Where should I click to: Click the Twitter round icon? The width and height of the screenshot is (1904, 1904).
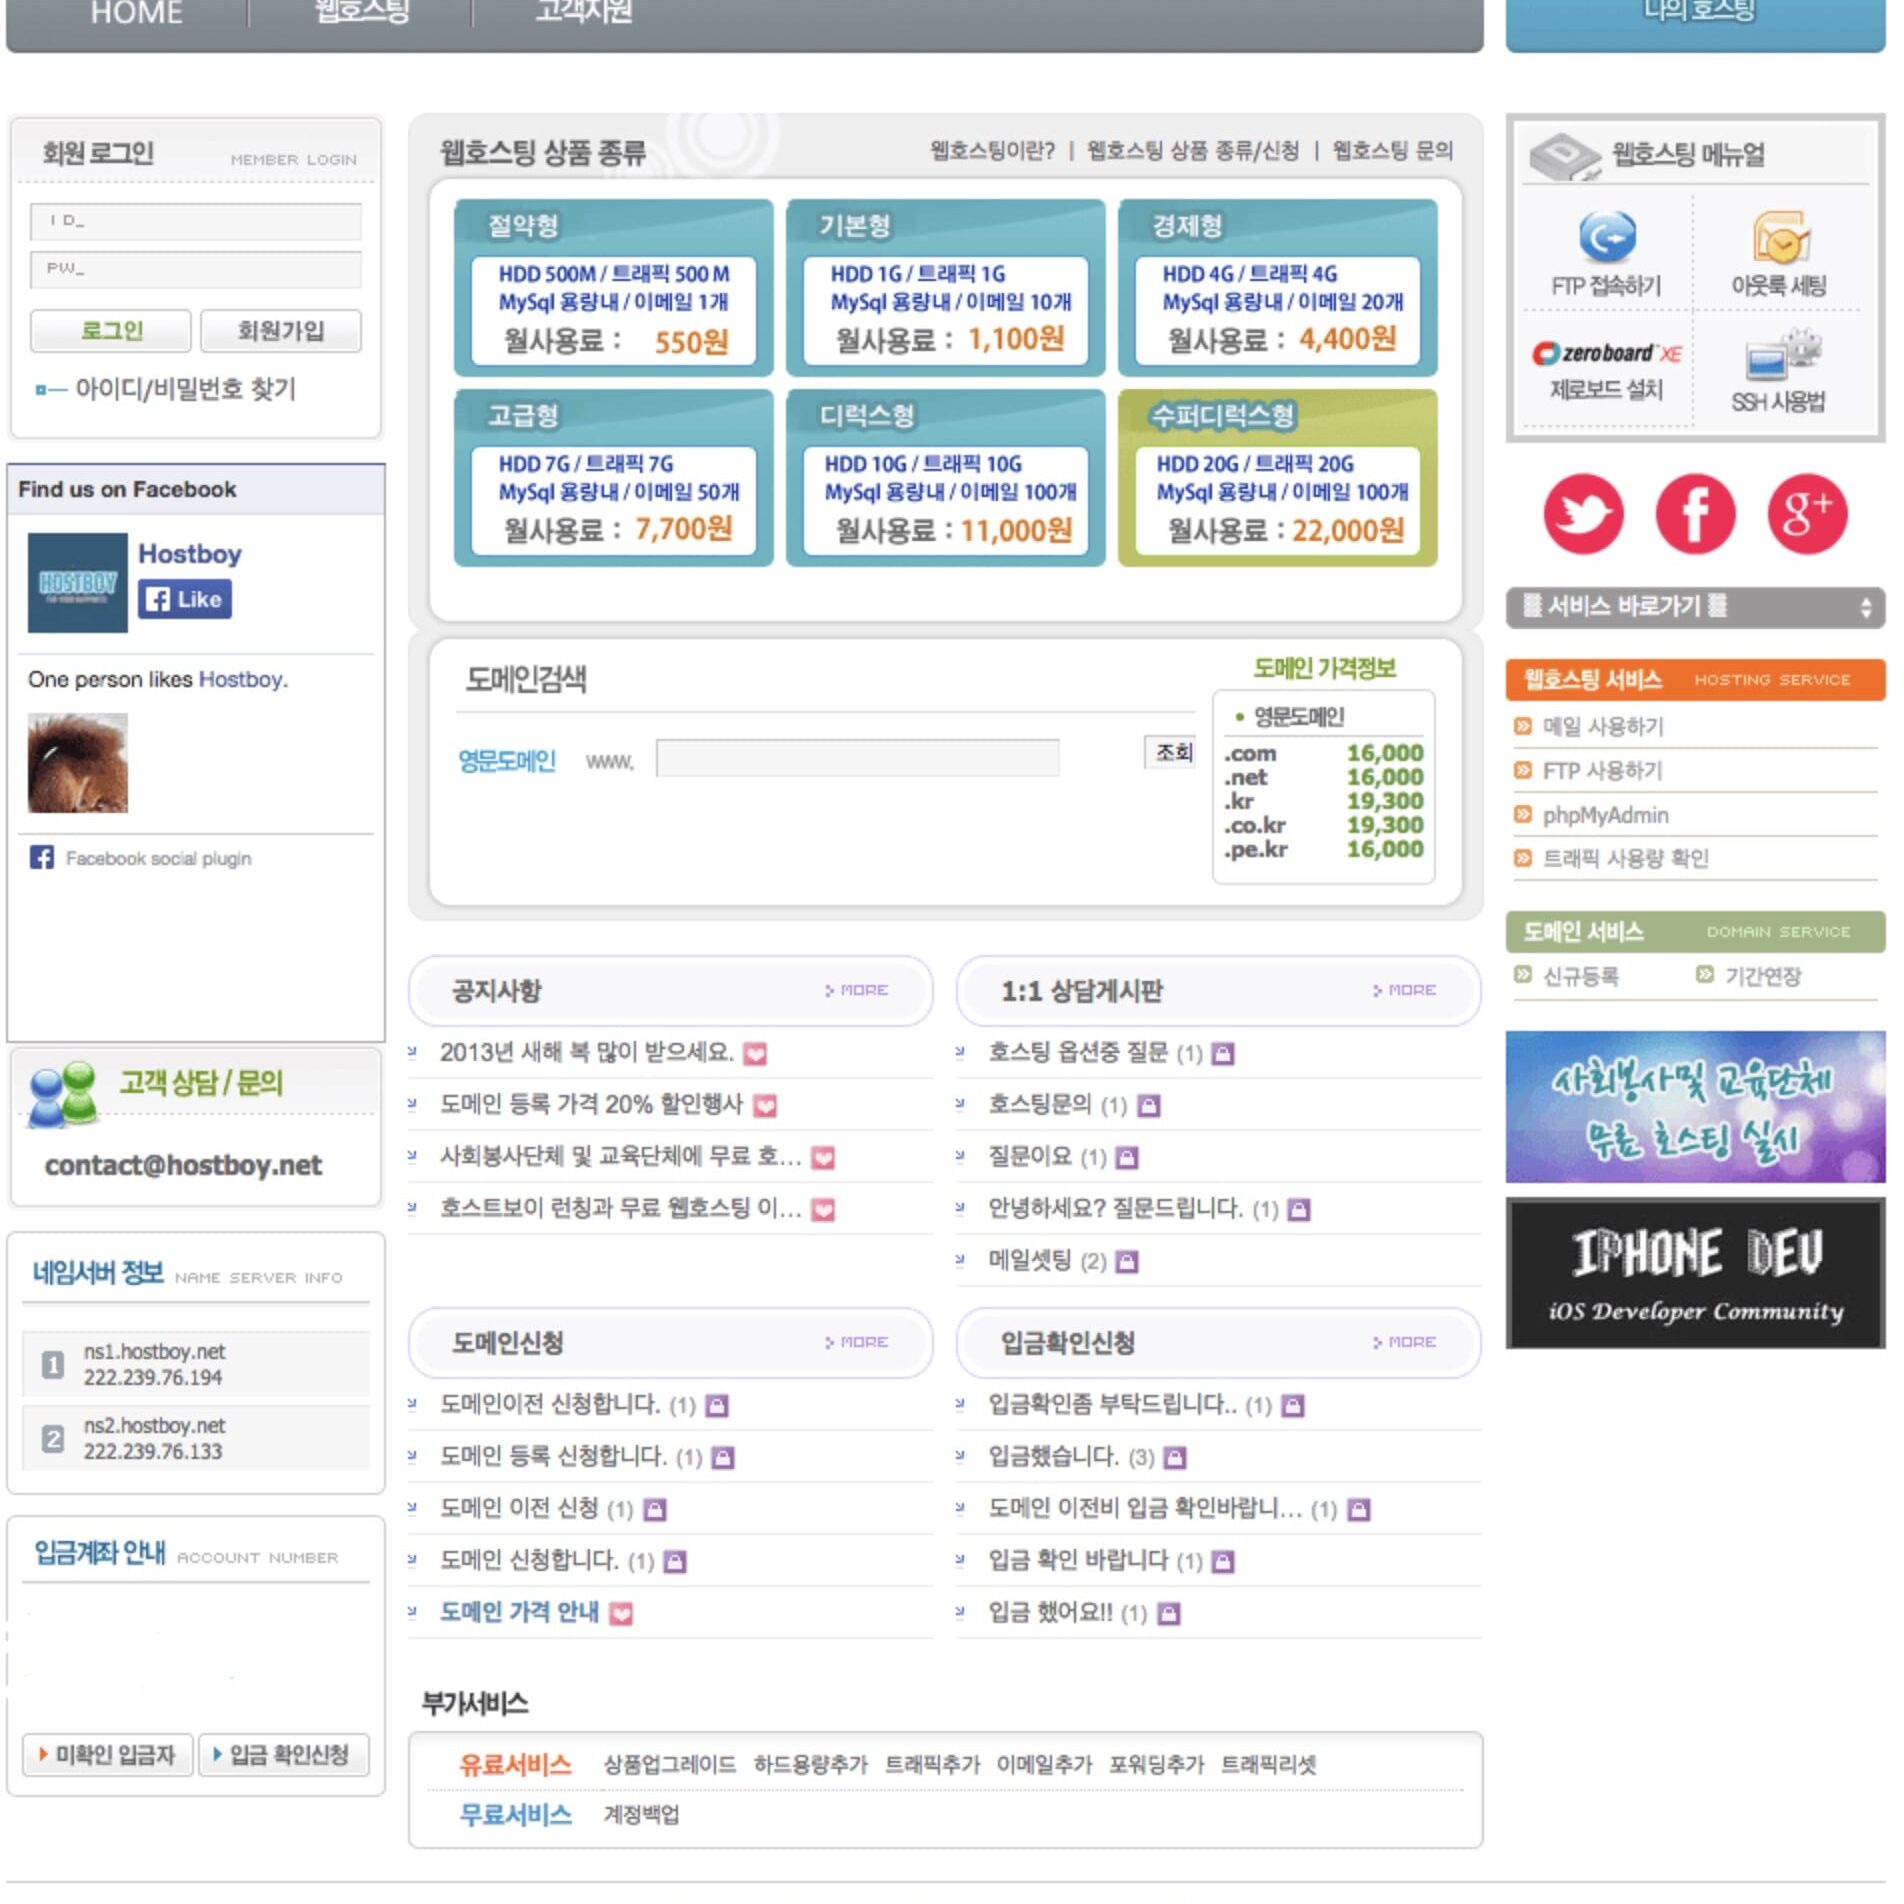[x=1582, y=514]
